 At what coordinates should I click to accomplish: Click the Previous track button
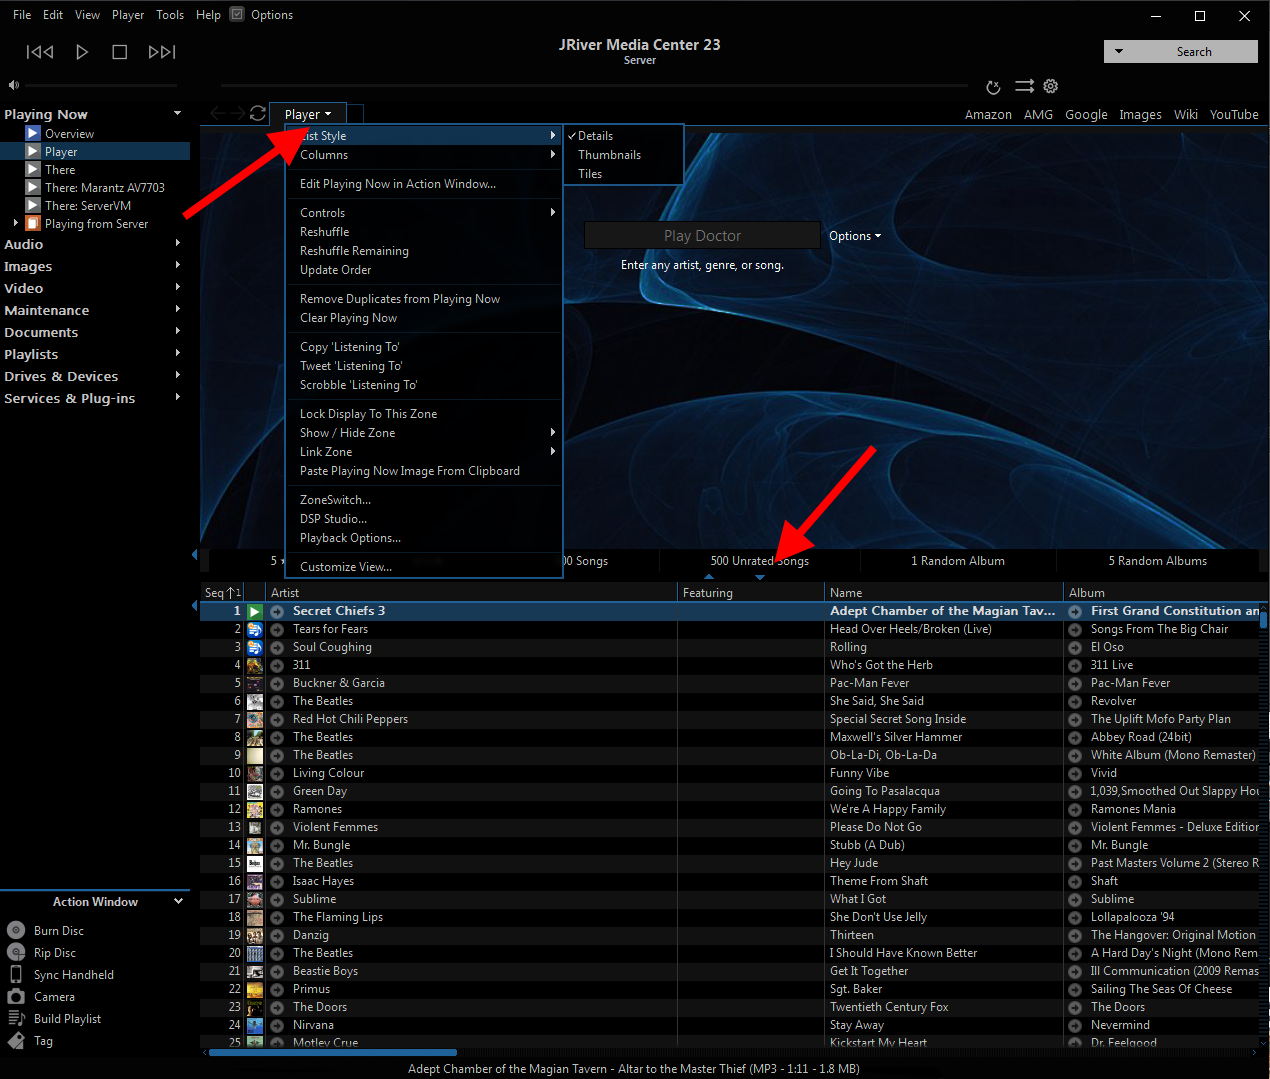point(40,52)
